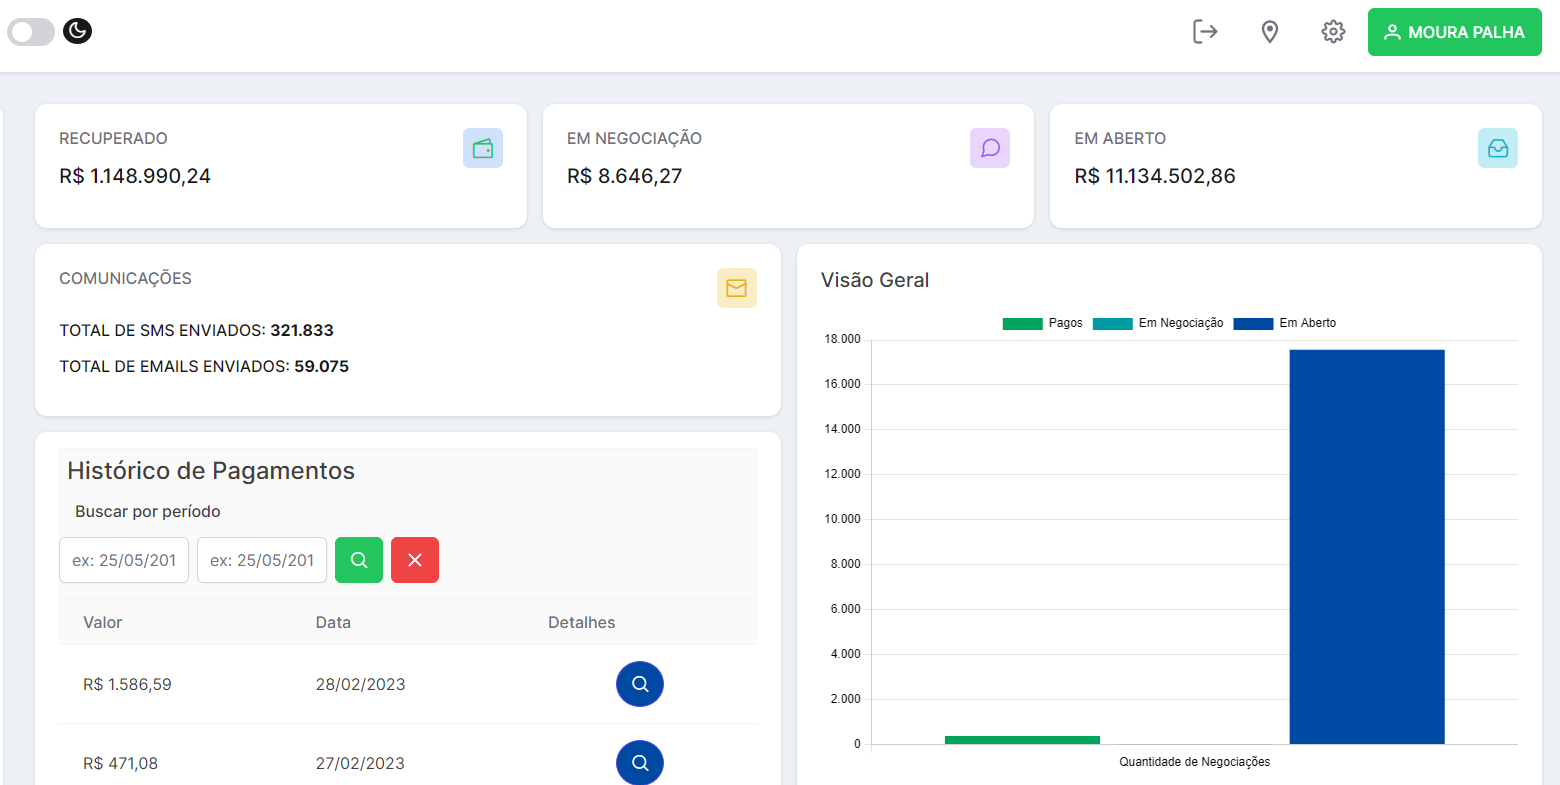Click the blue Em Aberto chart bar
Screen dimensions: 1560x785
click(1367, 547)
